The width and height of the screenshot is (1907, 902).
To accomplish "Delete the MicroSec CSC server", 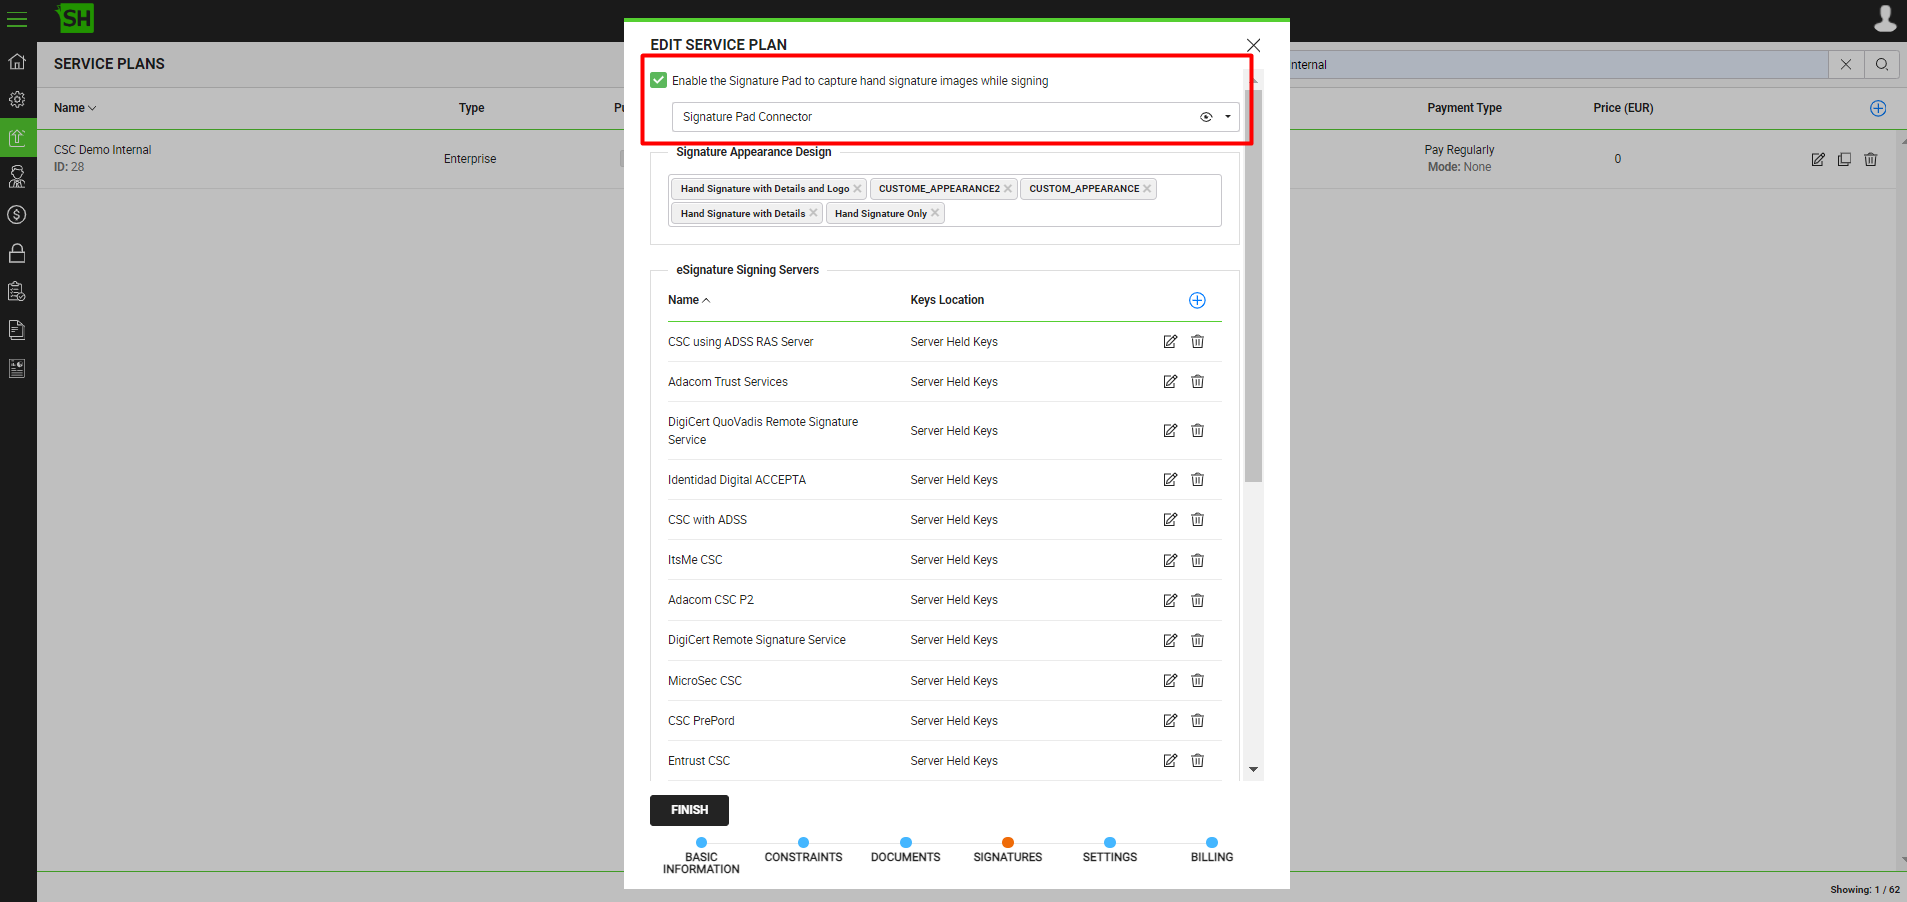I will click(x=1197, y=681).
